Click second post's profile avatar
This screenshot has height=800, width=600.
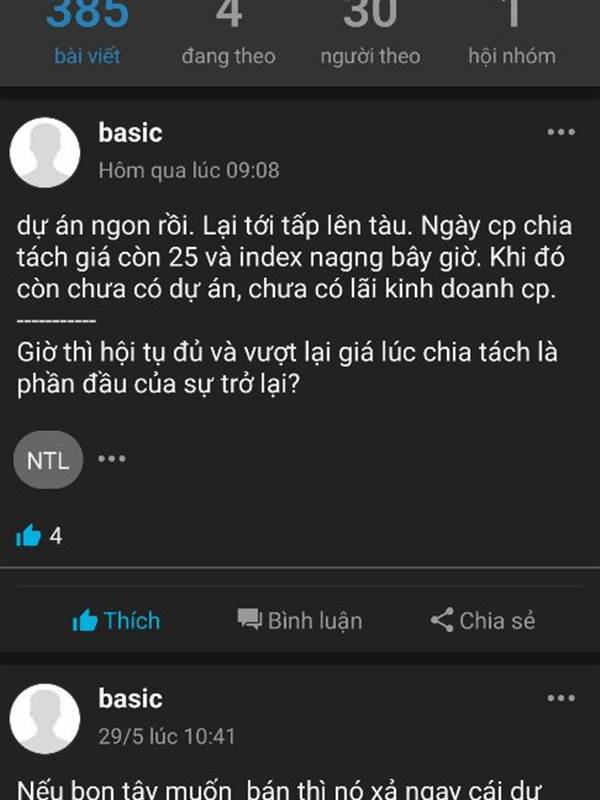coord(45,718)
